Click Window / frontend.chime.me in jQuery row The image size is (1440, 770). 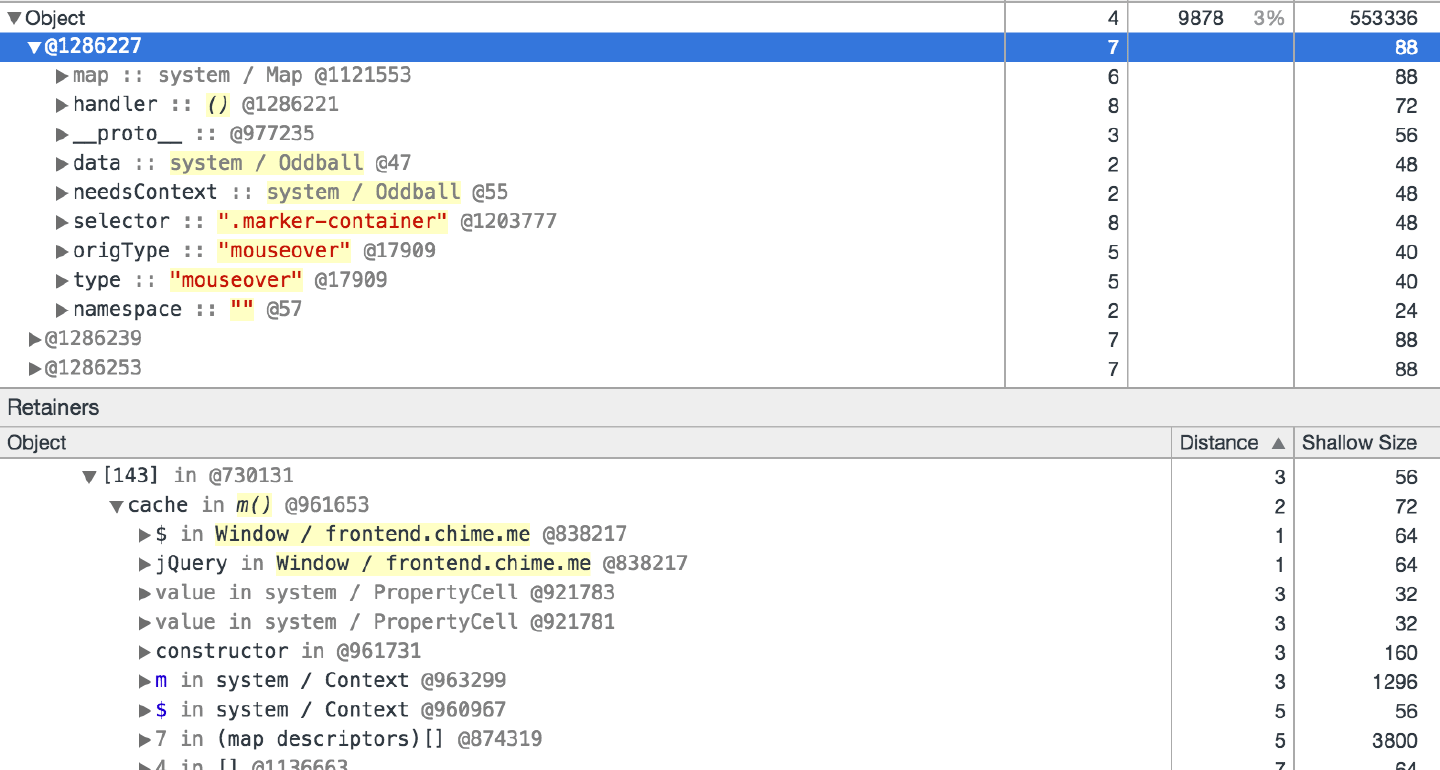(x=434, y=564)
